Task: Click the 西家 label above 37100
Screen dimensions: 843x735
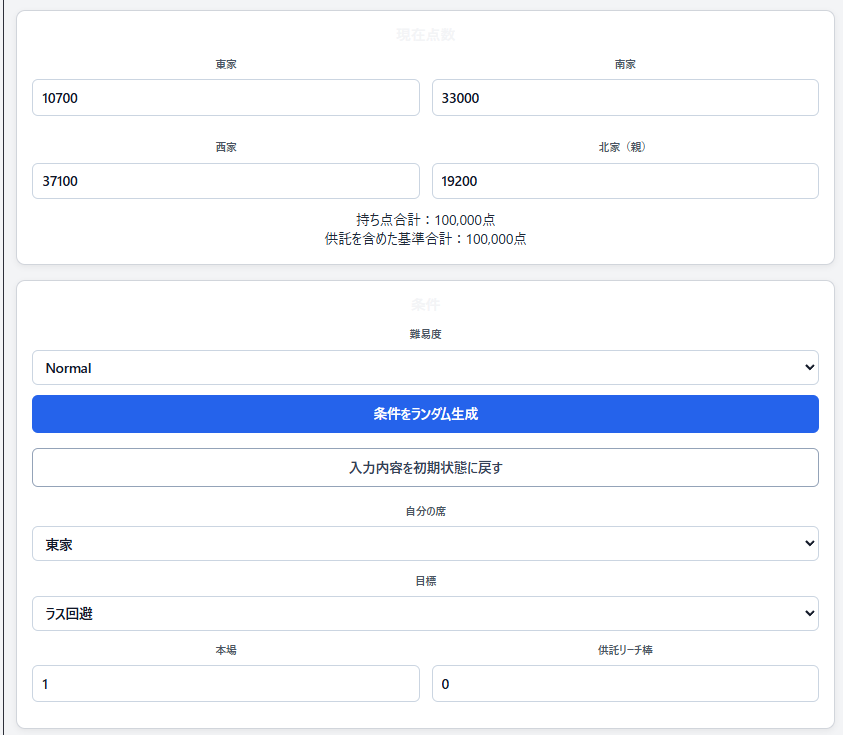Action: tap(226, 147)
